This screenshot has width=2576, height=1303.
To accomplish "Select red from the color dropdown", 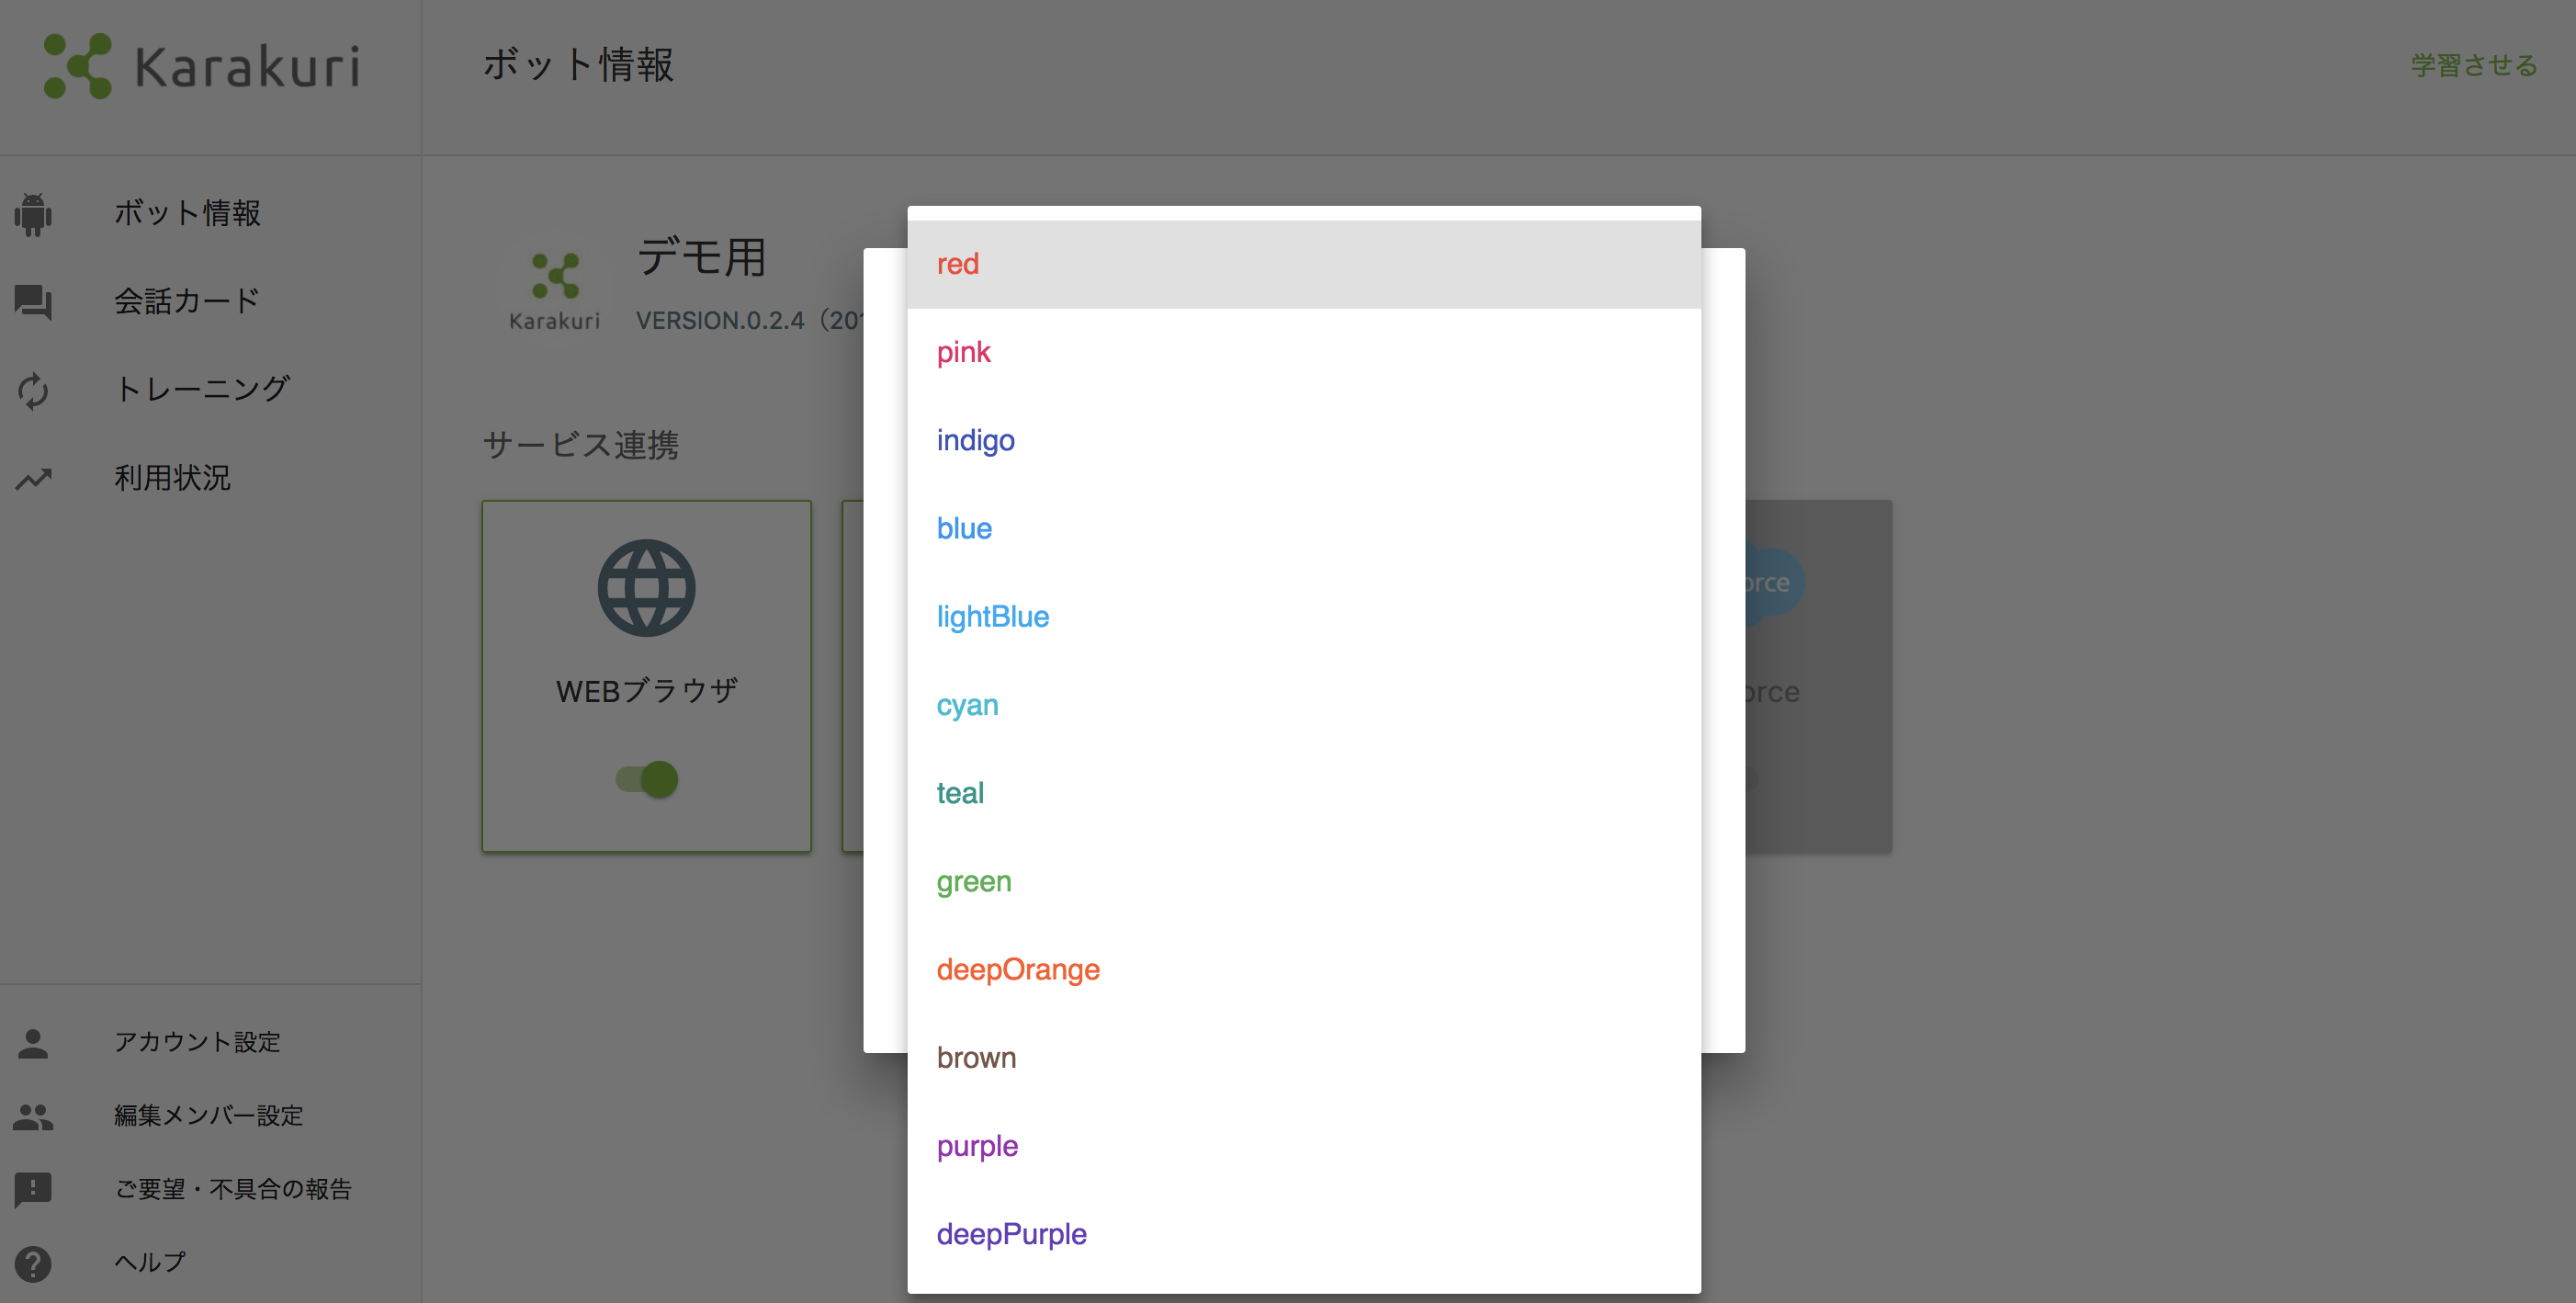I will point(958,264).
